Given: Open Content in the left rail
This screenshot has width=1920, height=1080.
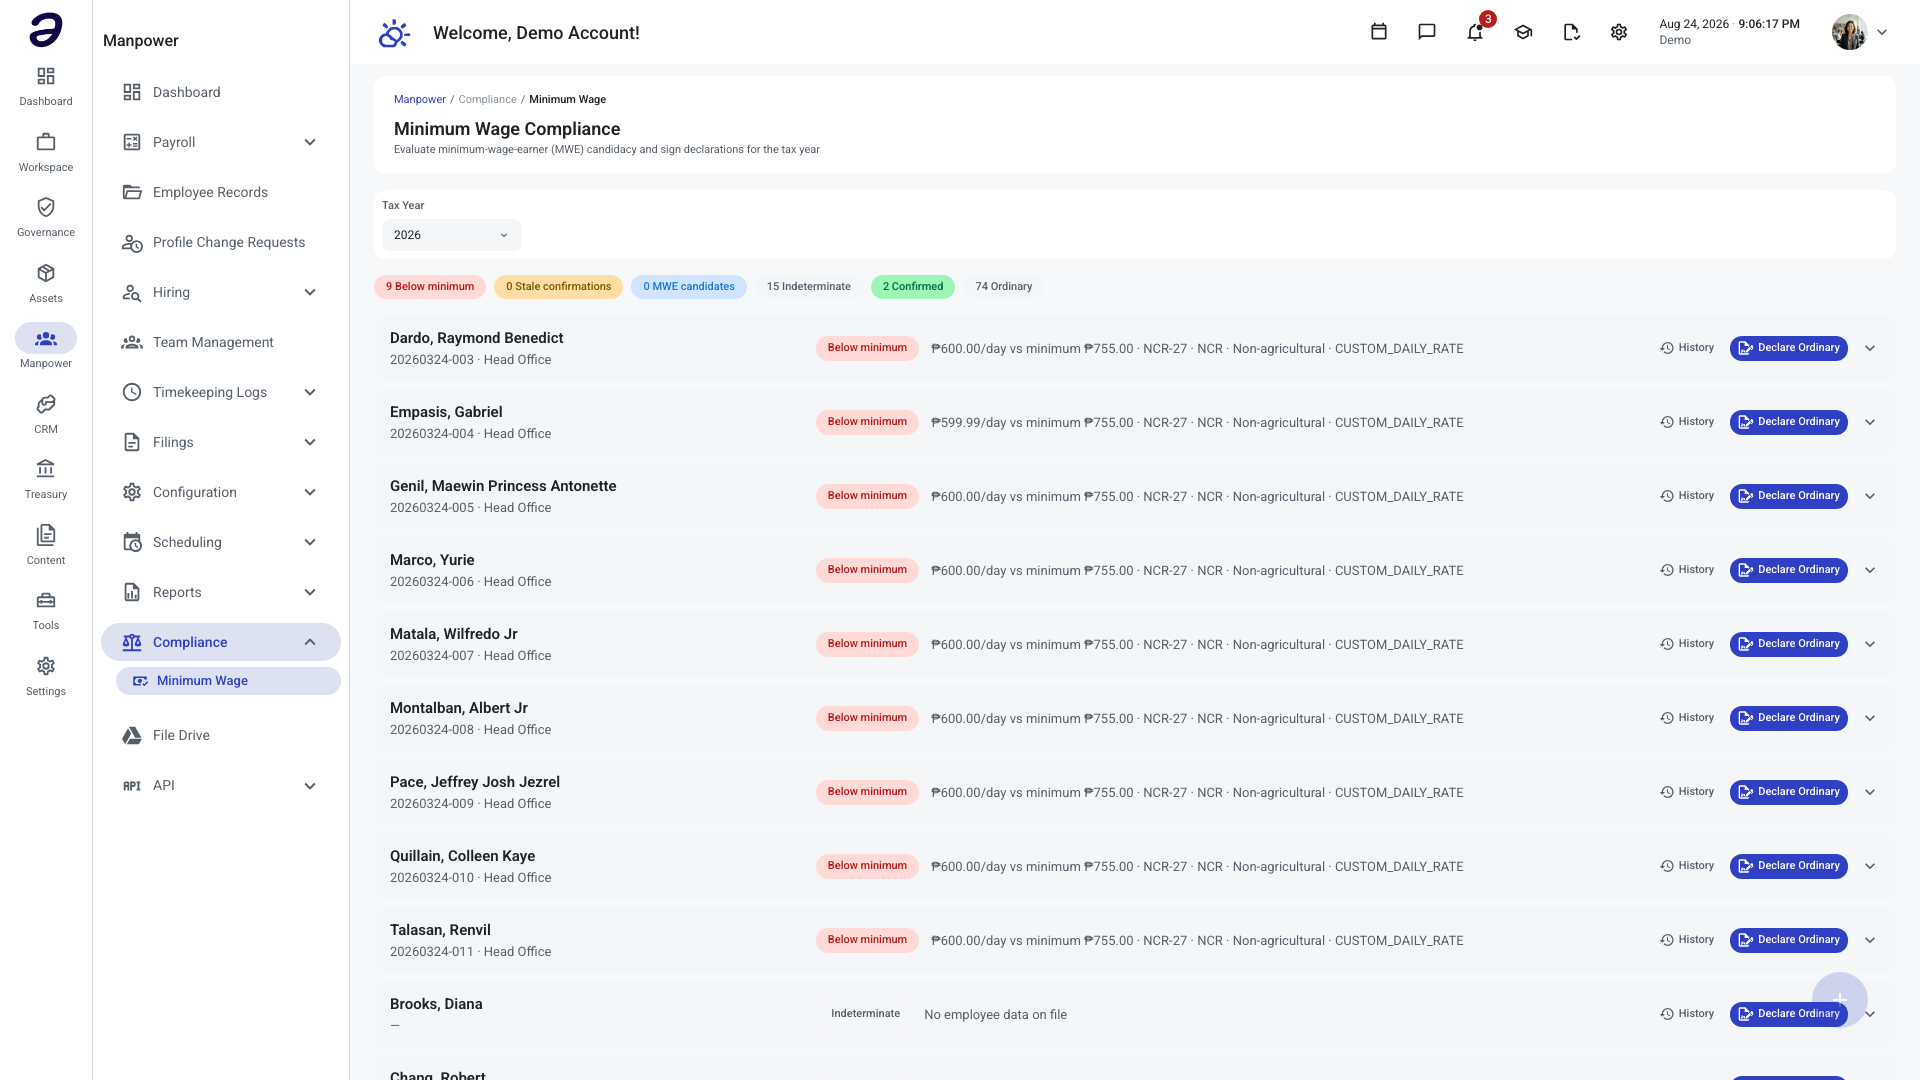Looking at the screenshot, I should (x=46, y=545).
